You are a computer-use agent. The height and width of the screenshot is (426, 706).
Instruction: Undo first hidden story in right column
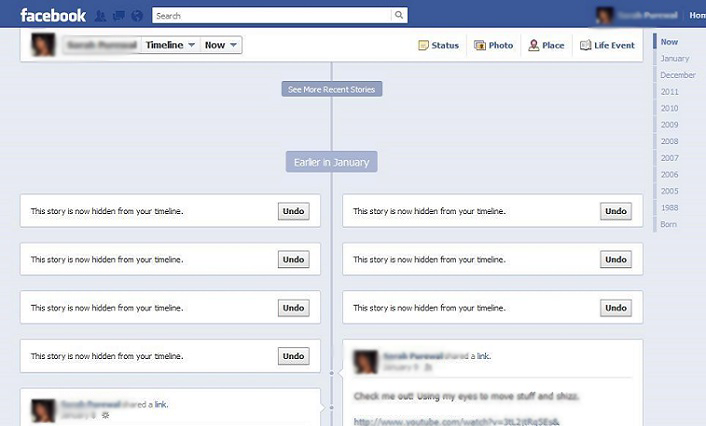616,211
